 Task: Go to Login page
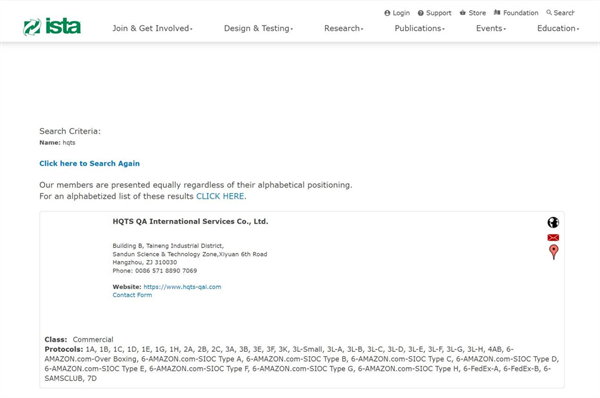click(397, 13)
